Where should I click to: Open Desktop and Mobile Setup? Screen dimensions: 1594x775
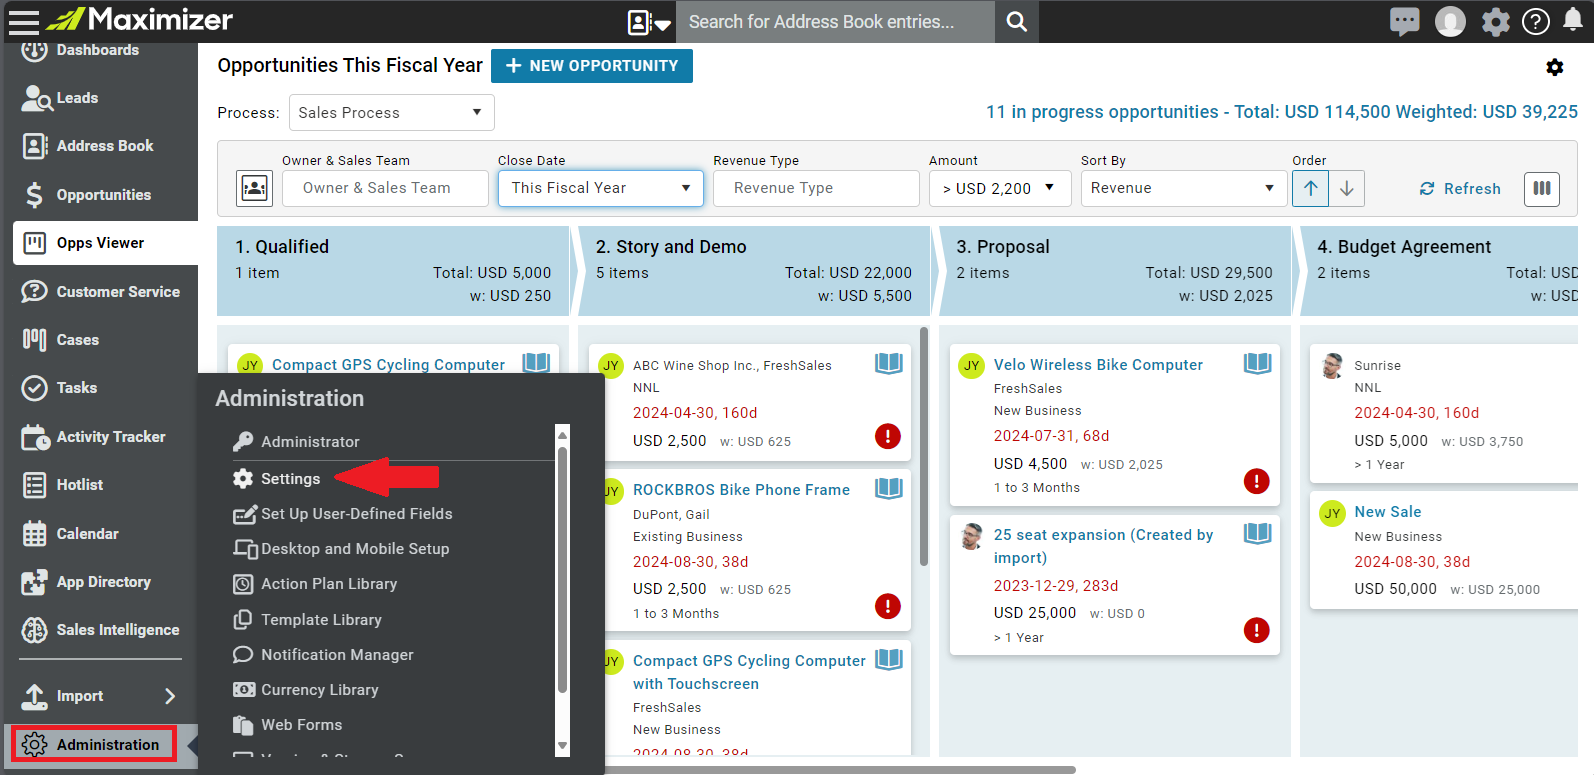click(x=355, y=549)
